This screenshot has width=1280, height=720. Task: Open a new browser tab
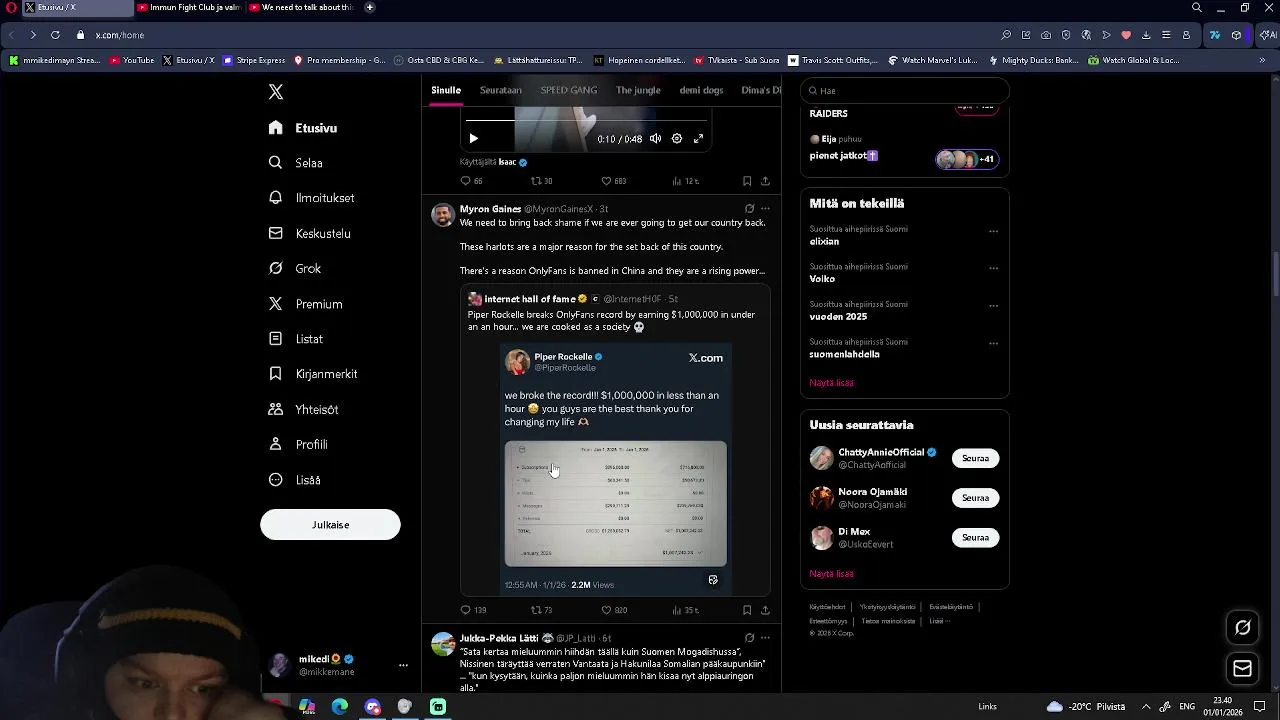click(370, 7)
